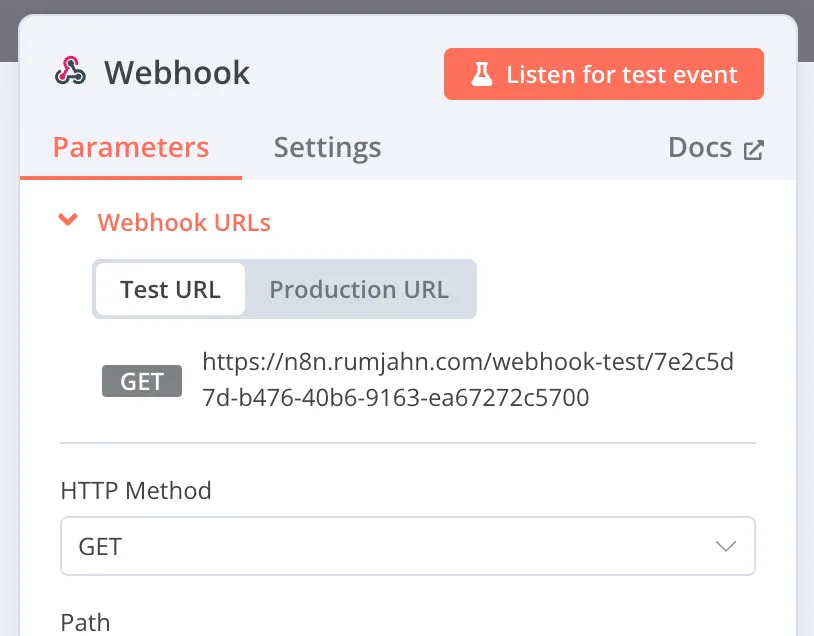
Task: Click the webhook-test URL to copy it
Action: coord(467,380)
